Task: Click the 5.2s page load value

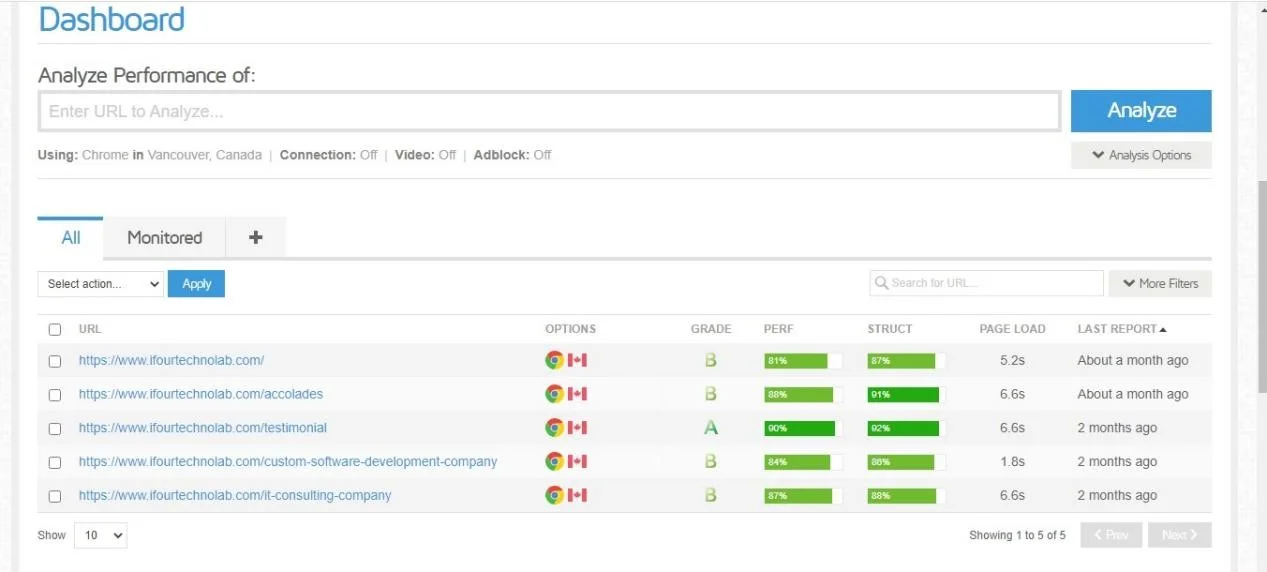Action: click(x=1012, y=360)
